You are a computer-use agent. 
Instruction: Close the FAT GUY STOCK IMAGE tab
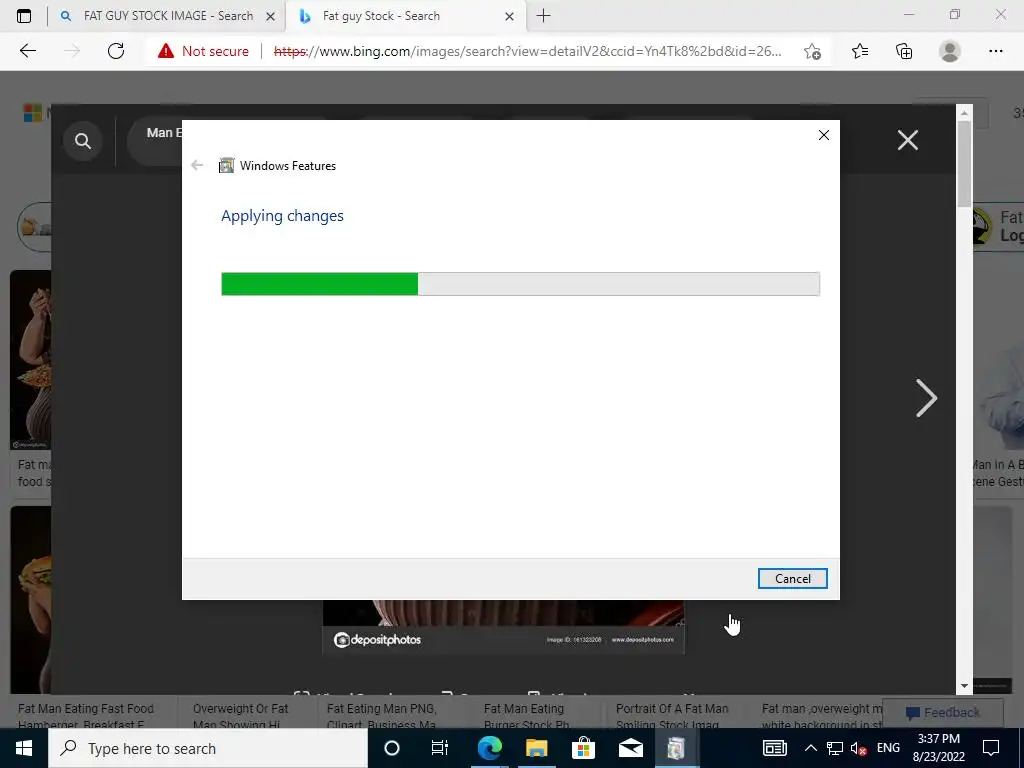tap(270, 16)
